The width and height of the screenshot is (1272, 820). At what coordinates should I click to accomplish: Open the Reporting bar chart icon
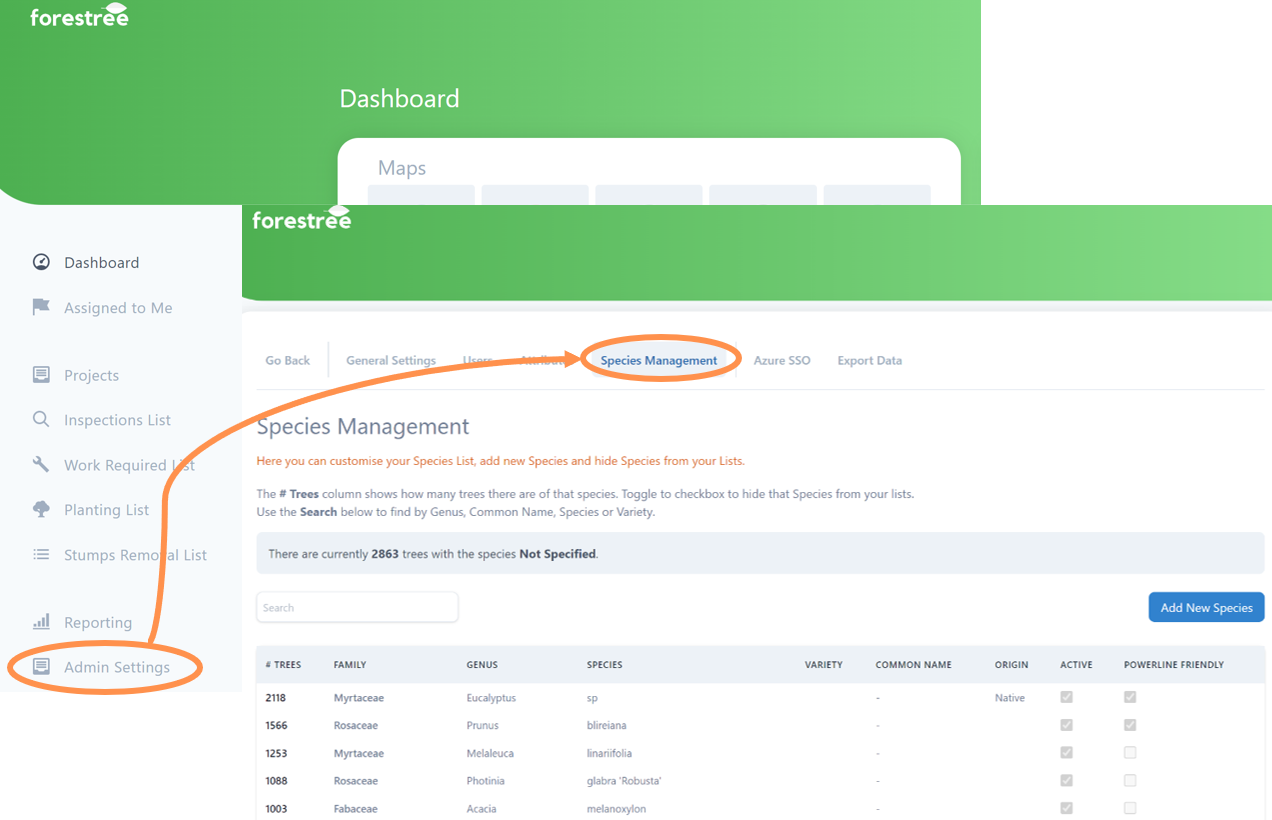(x=41, y=621)
